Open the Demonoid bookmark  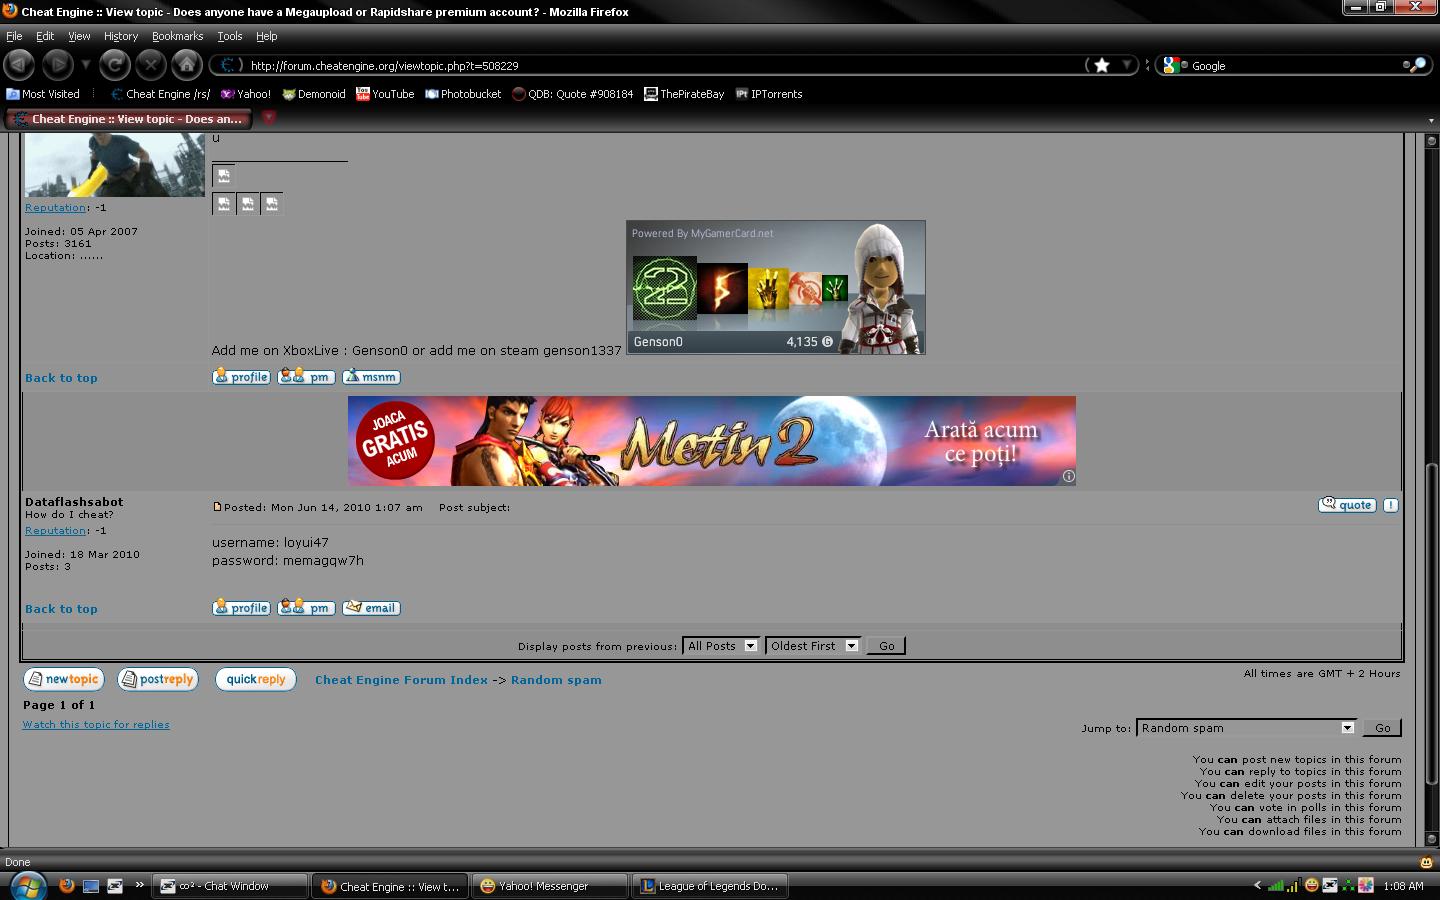pos(314,94)
